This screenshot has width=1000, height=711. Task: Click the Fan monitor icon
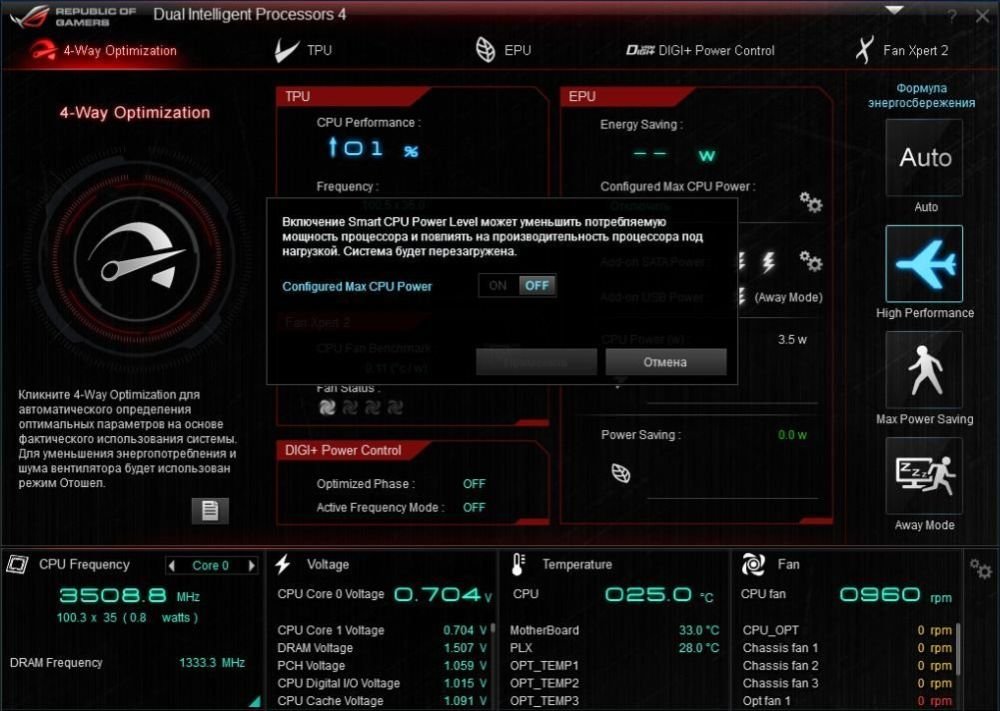point(753,564)
